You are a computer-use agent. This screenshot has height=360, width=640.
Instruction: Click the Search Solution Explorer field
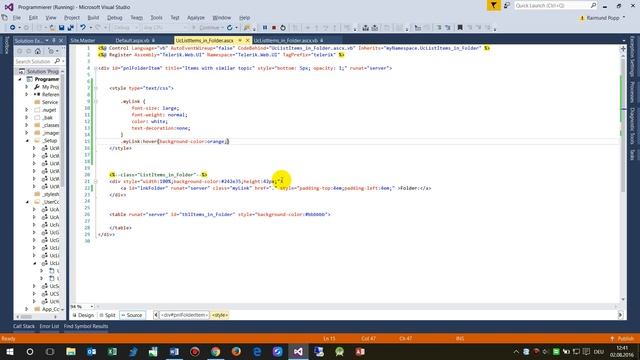[x=34, y=61]
